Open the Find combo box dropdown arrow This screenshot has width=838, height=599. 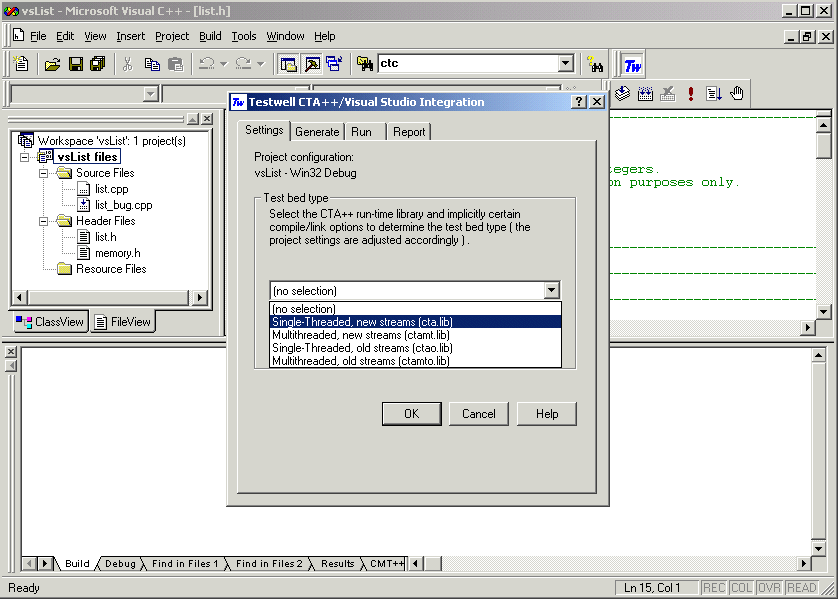pyautogui.click(x=566, y=64)
